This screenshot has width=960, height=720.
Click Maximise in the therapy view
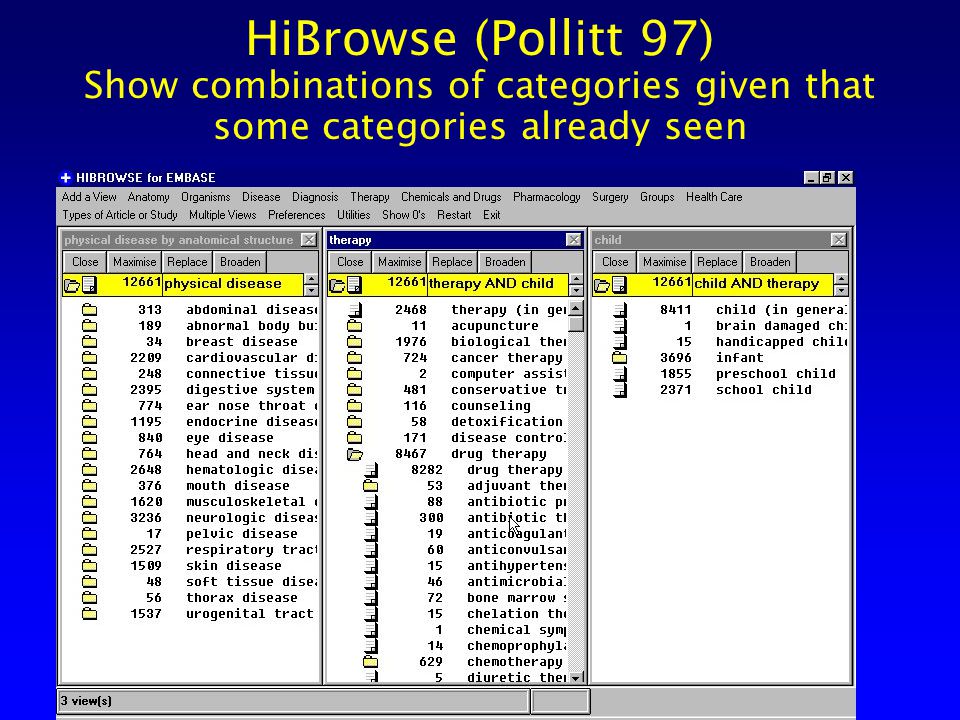(x=400, y=262)
